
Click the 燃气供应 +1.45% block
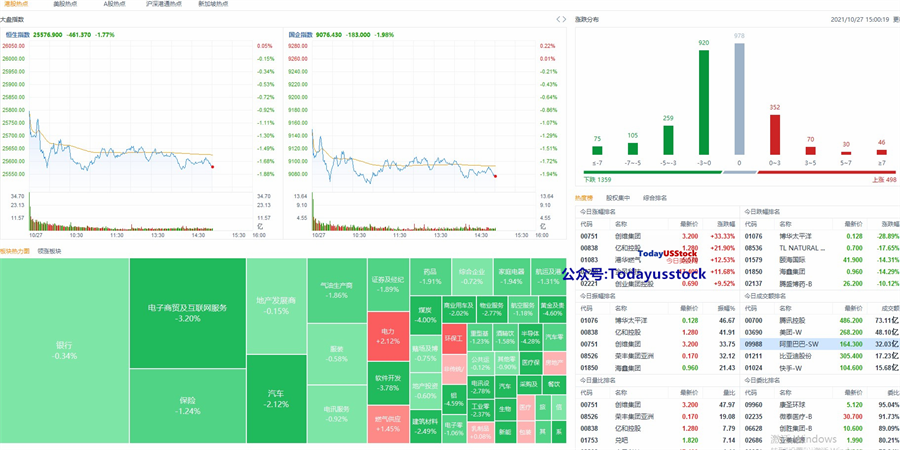387,424
